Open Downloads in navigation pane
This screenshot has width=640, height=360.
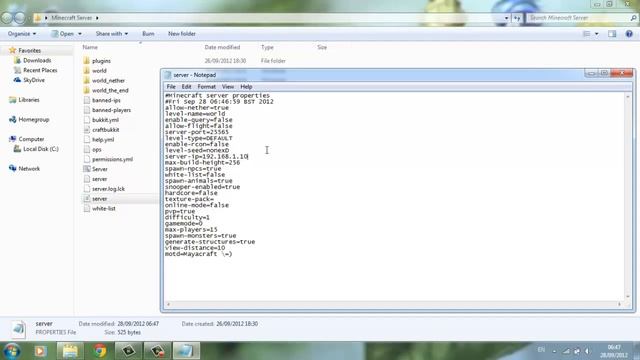[x=37, y=60]
